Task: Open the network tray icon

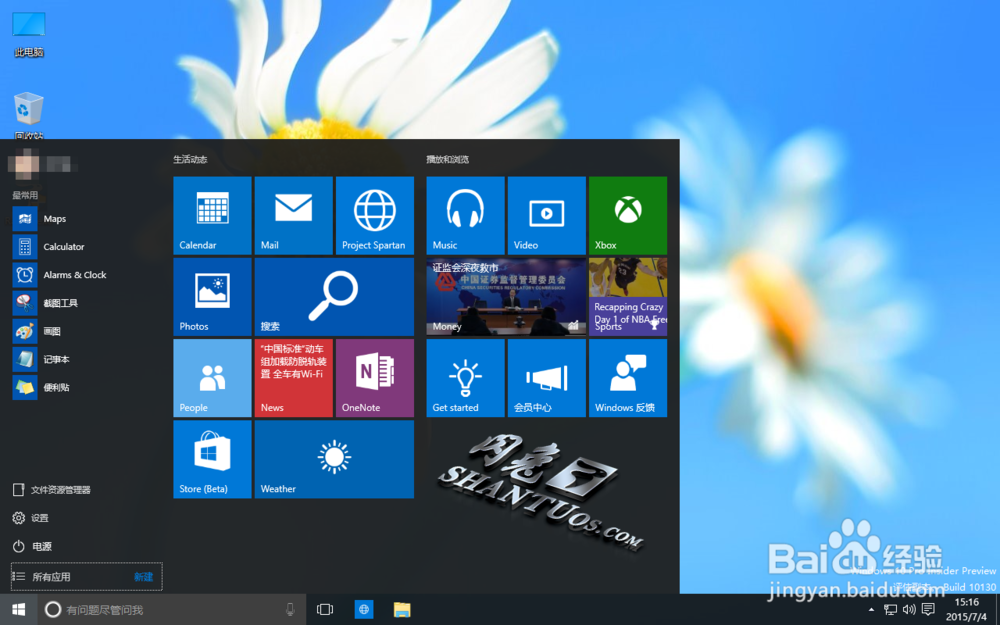Action: coord(890,610)
